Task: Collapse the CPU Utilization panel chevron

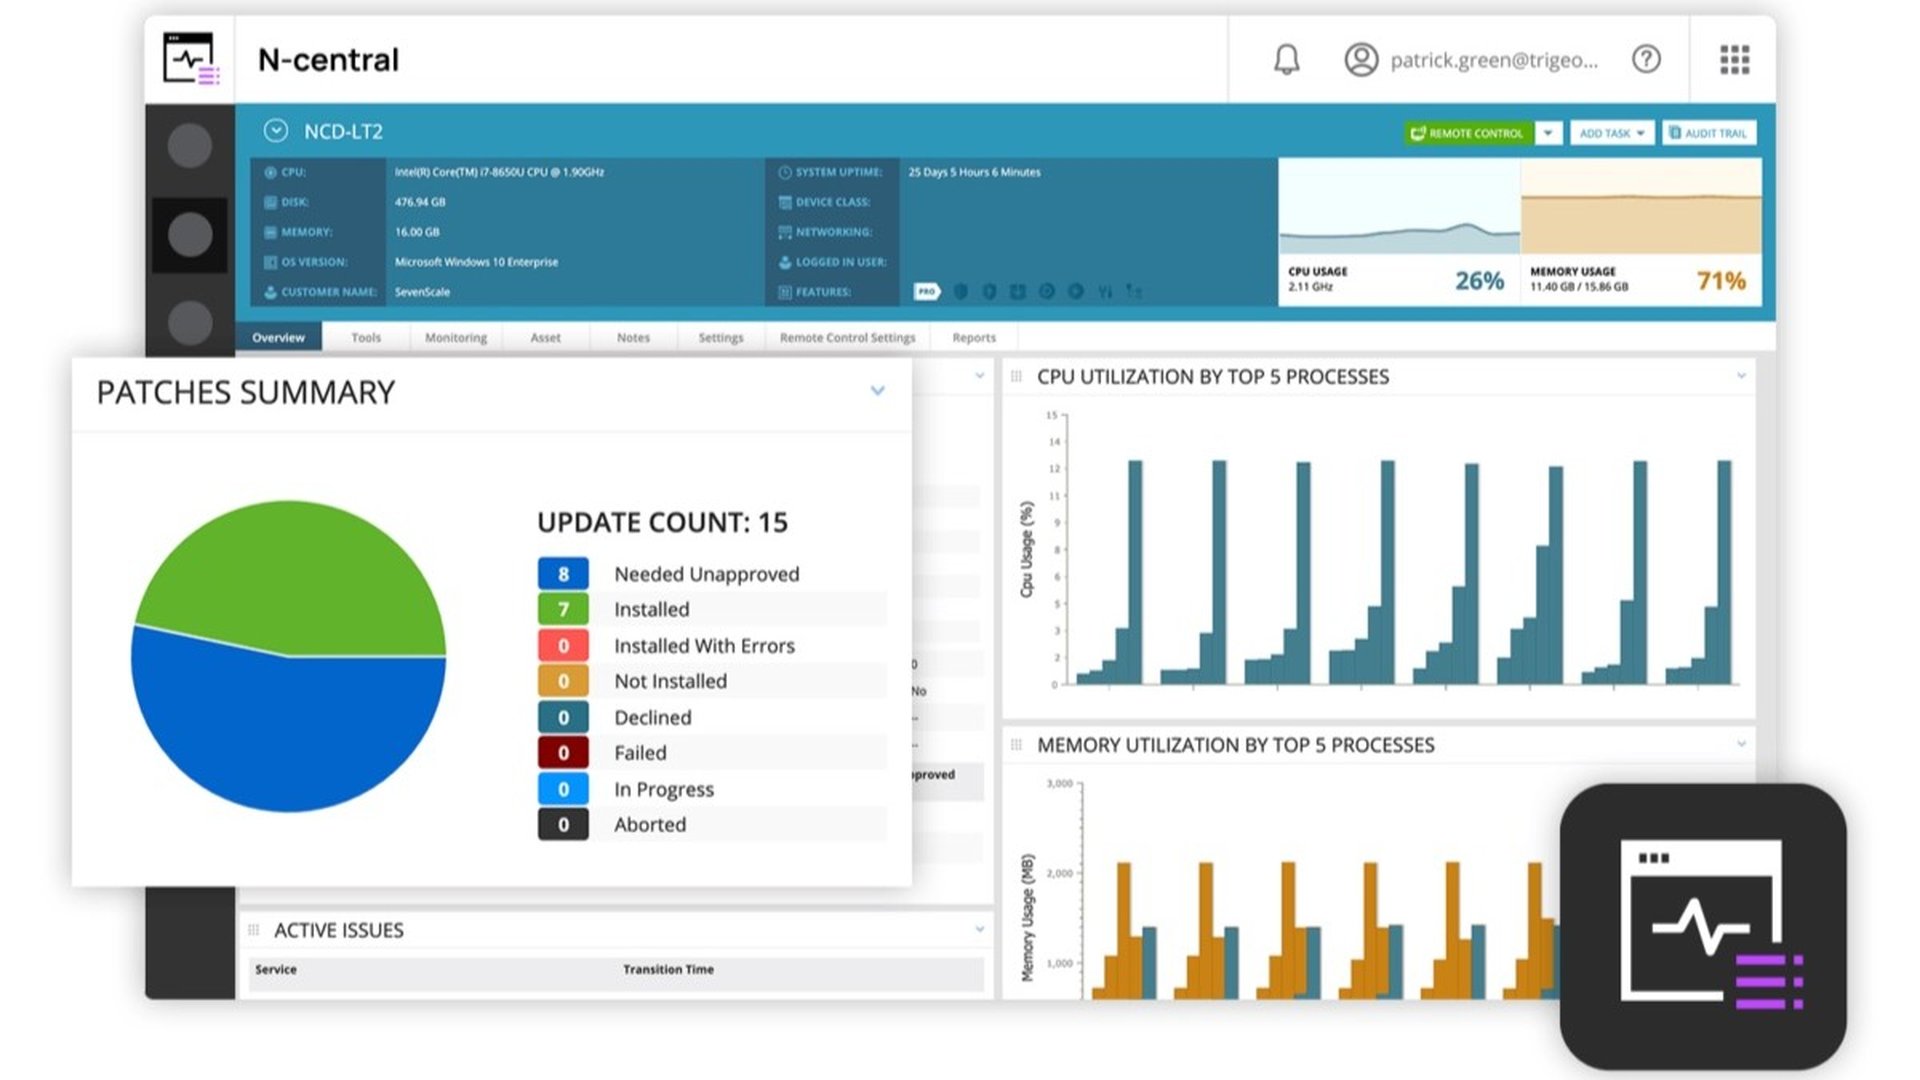Action: (x=1741, y=376)
